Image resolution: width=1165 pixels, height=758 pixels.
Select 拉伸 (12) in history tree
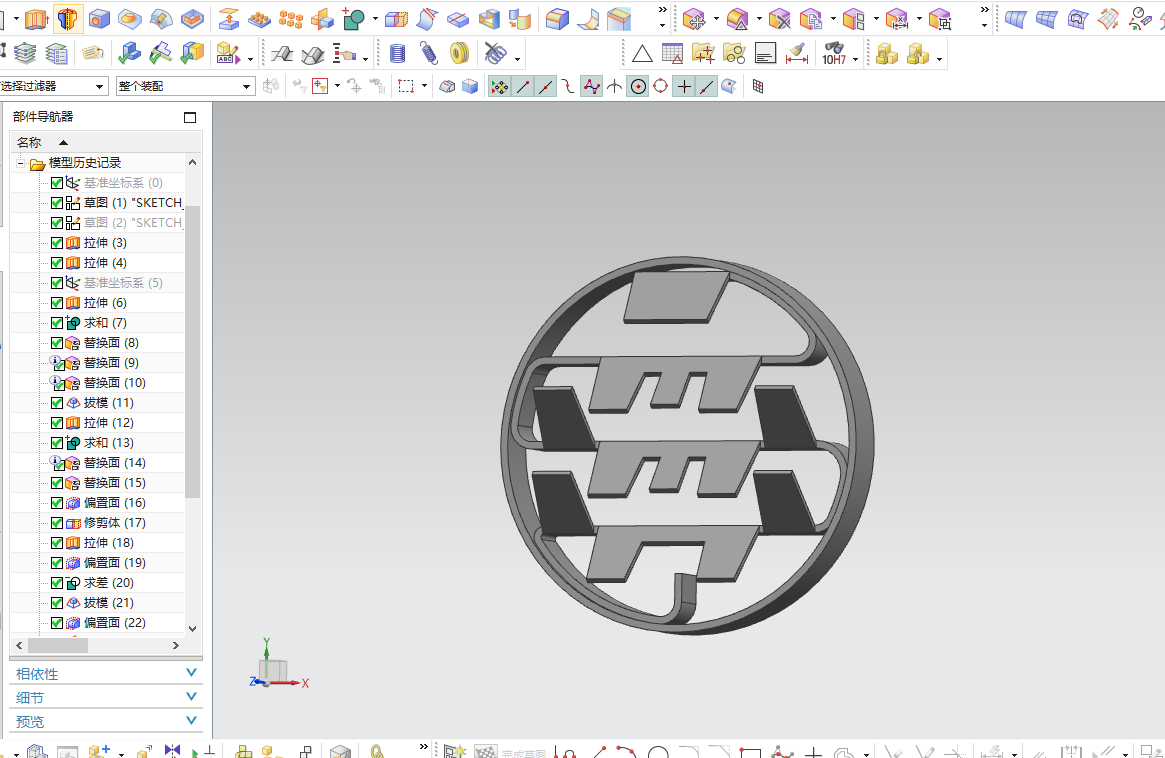(108, 423)
